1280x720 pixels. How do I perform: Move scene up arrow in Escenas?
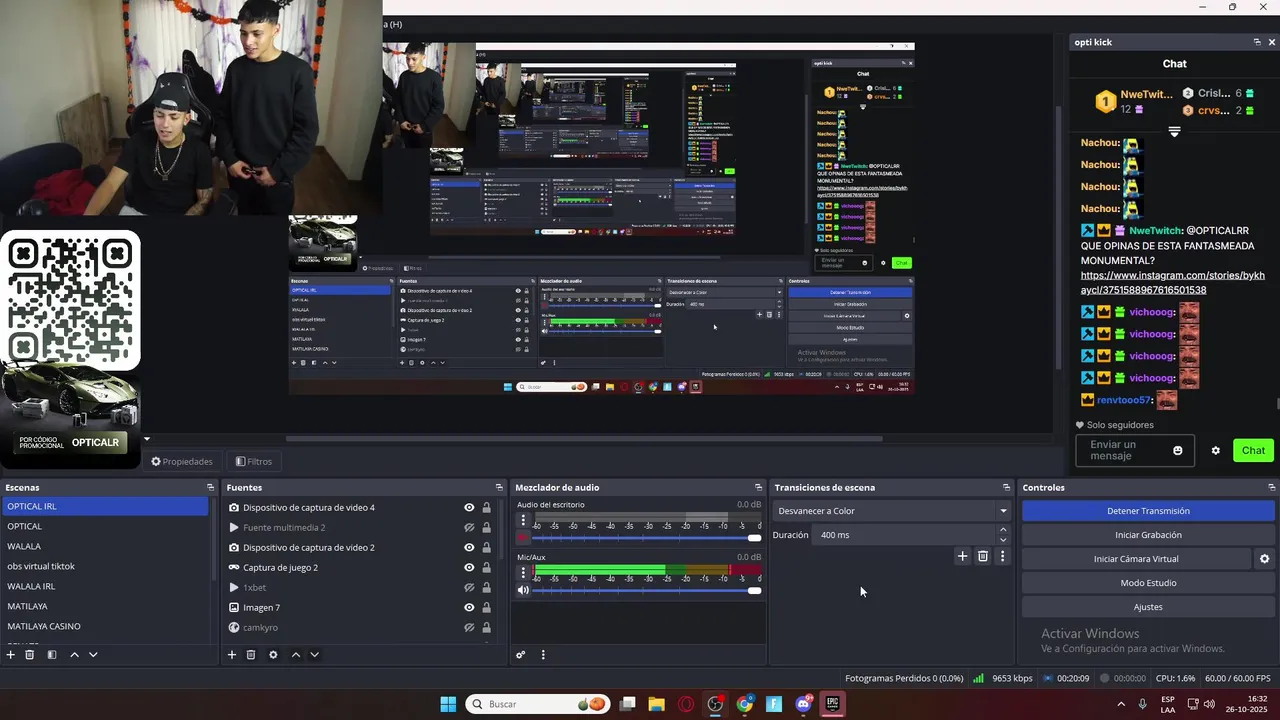74,655
